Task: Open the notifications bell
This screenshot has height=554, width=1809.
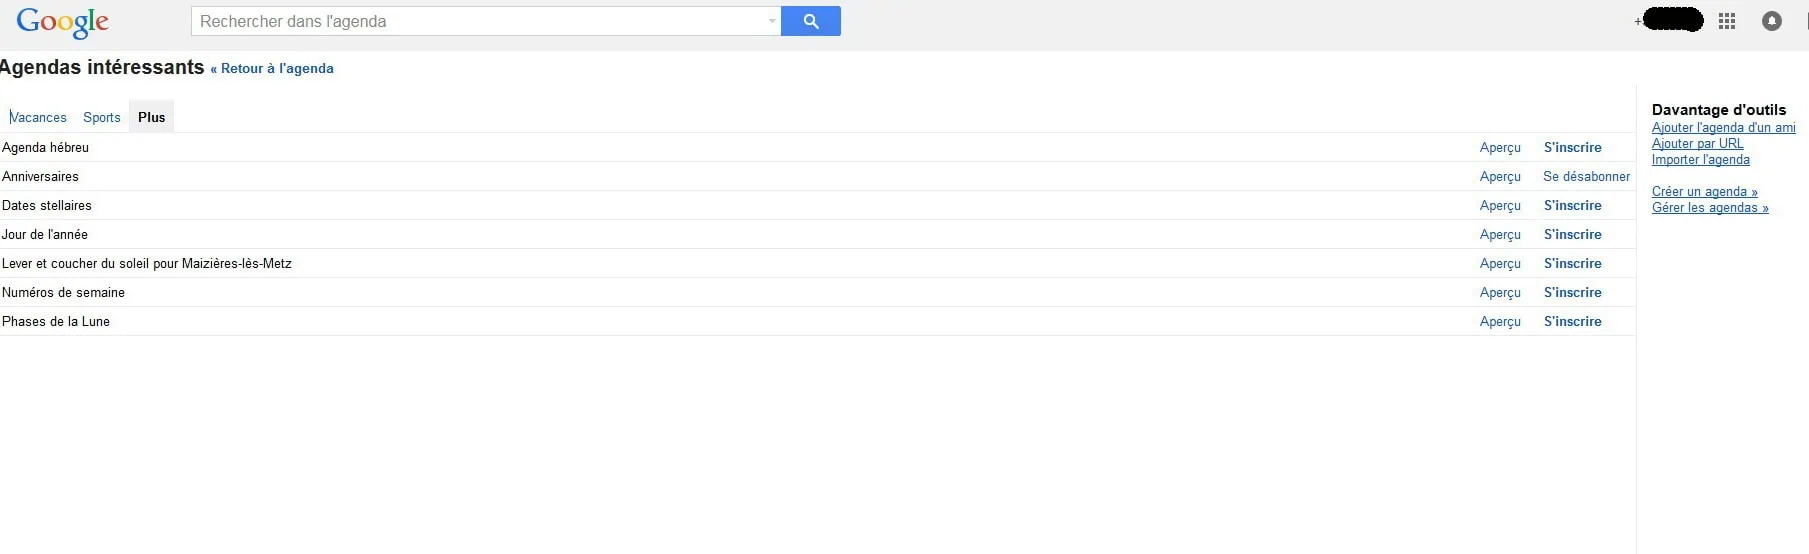Action: [x=1771, y=21]
